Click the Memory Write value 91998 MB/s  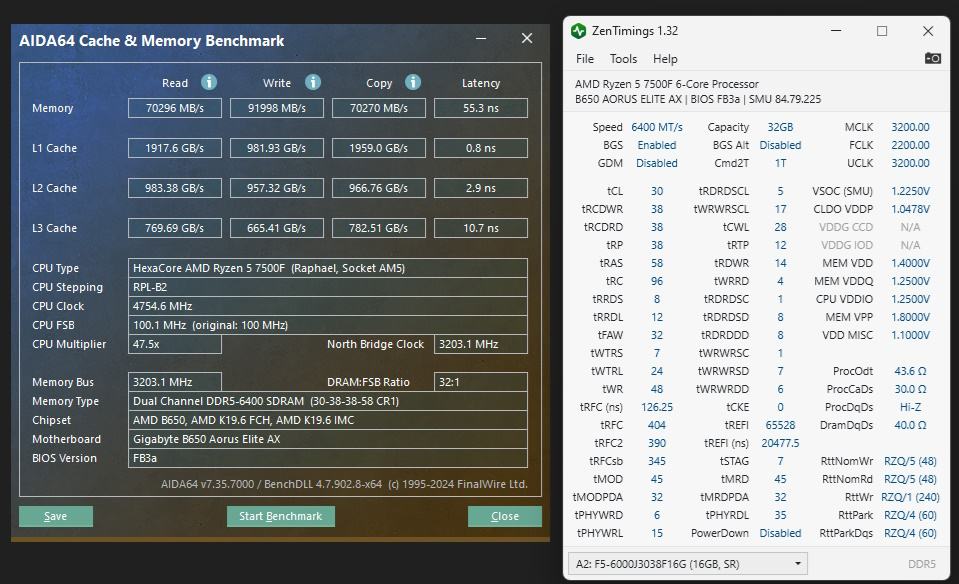[276, 108]
